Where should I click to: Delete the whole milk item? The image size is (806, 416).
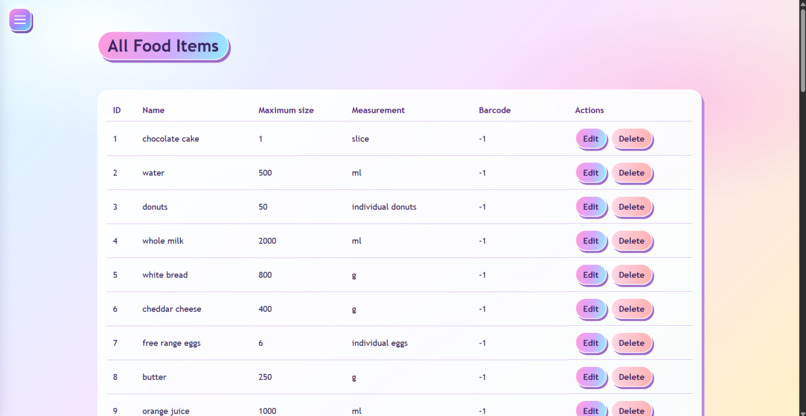(631, 241)
